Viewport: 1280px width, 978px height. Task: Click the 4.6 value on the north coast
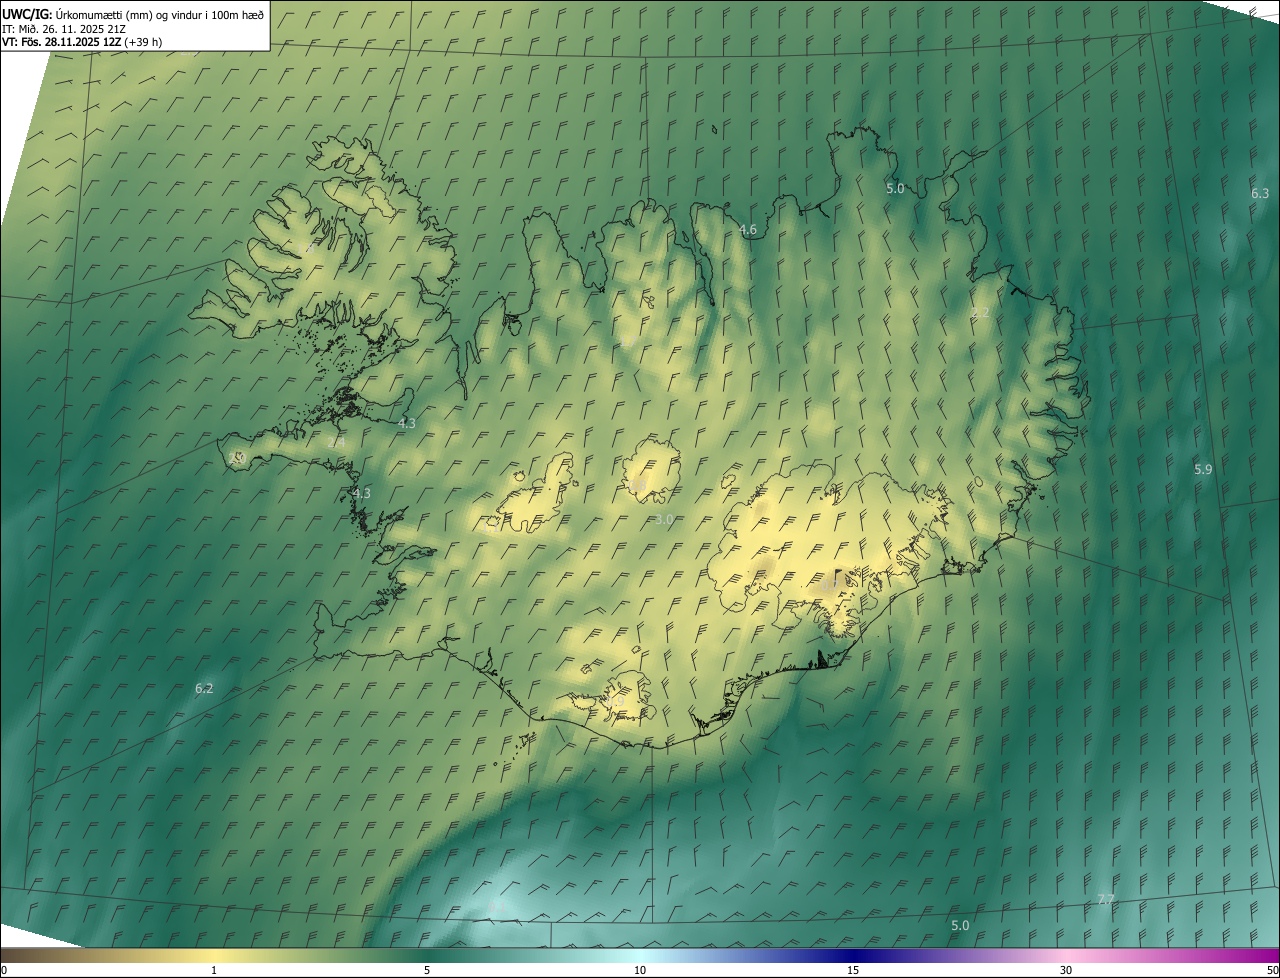coord(747,230)
